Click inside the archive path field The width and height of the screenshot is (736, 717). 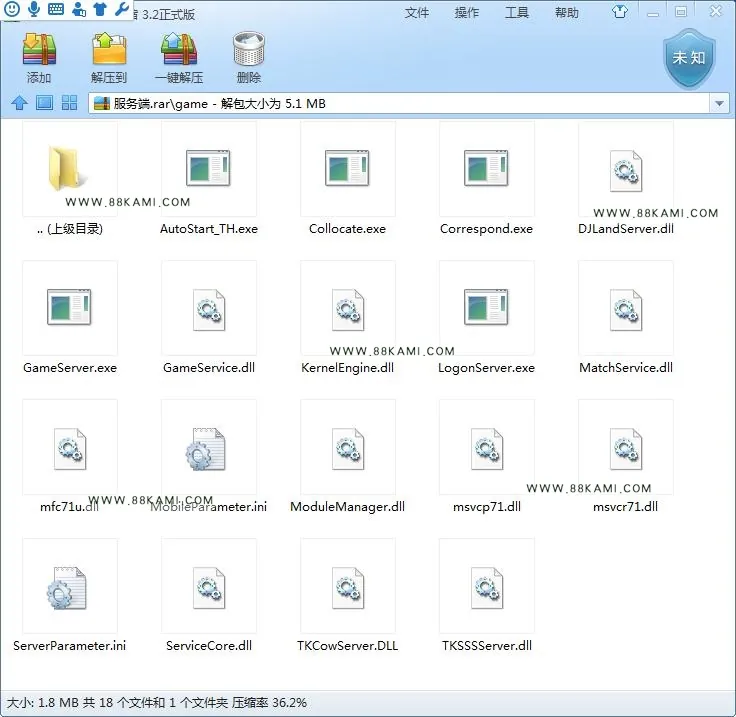coord(399,103)
